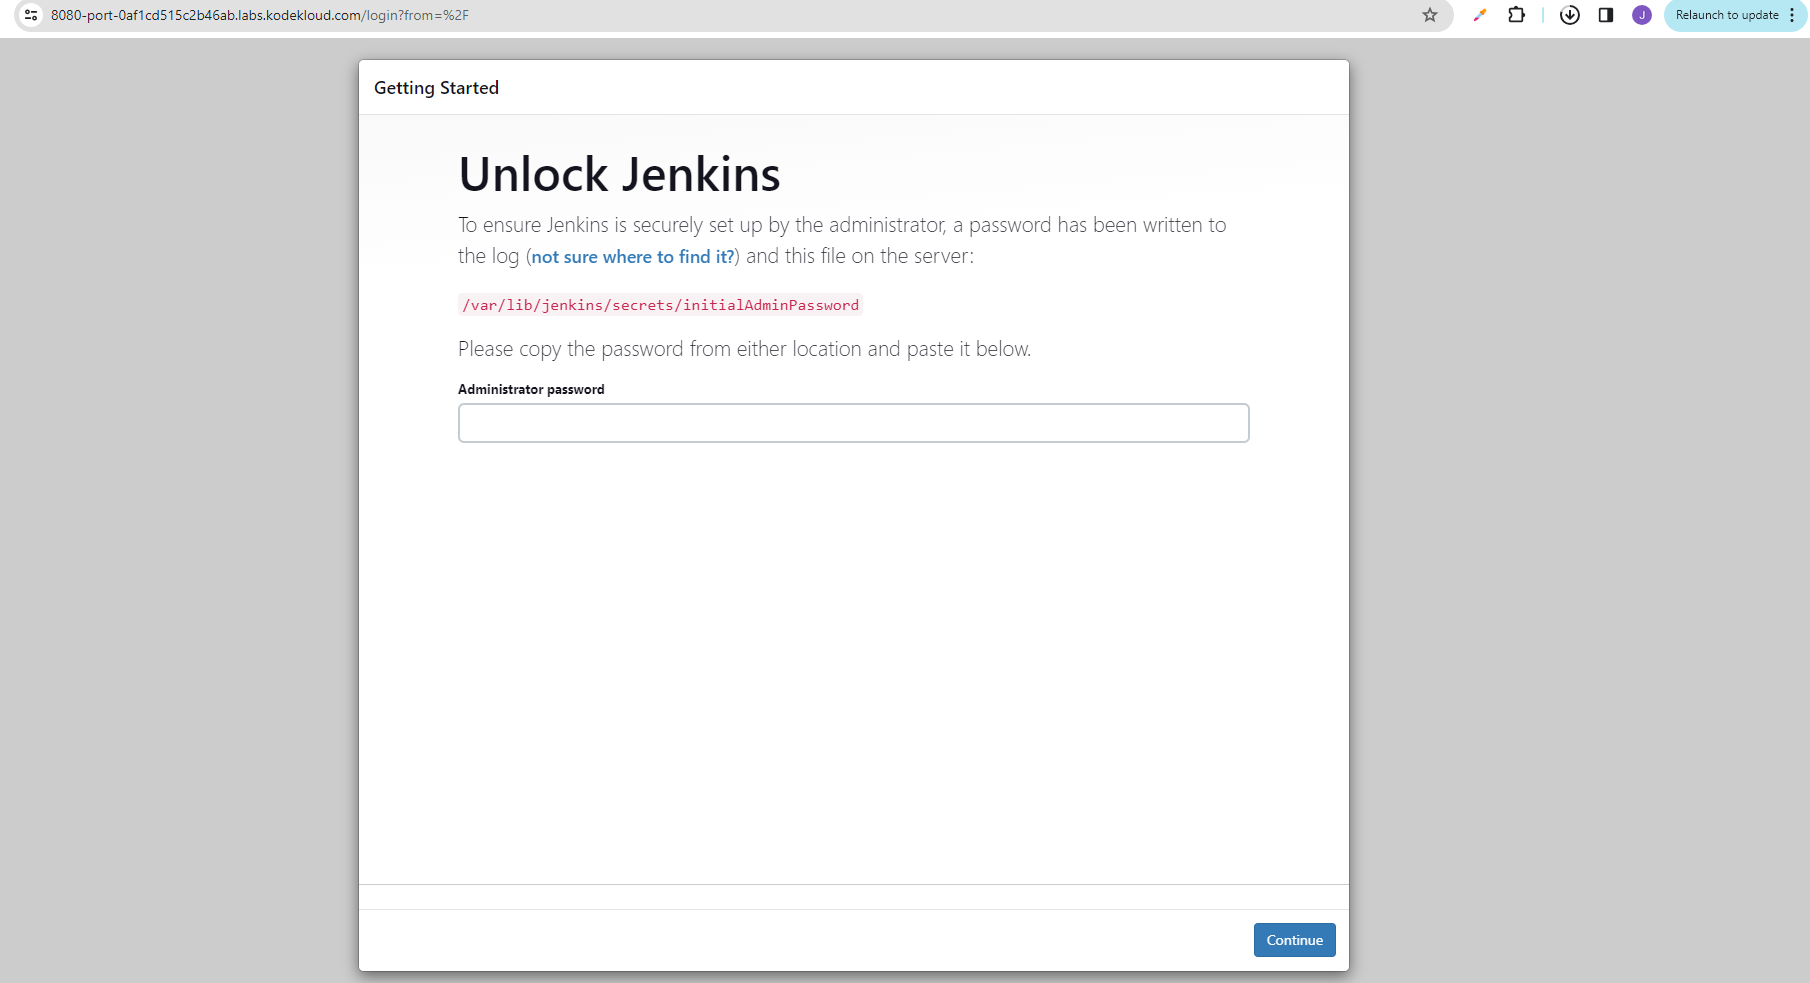Focus the Administrator password field

[x=854, y=423]
